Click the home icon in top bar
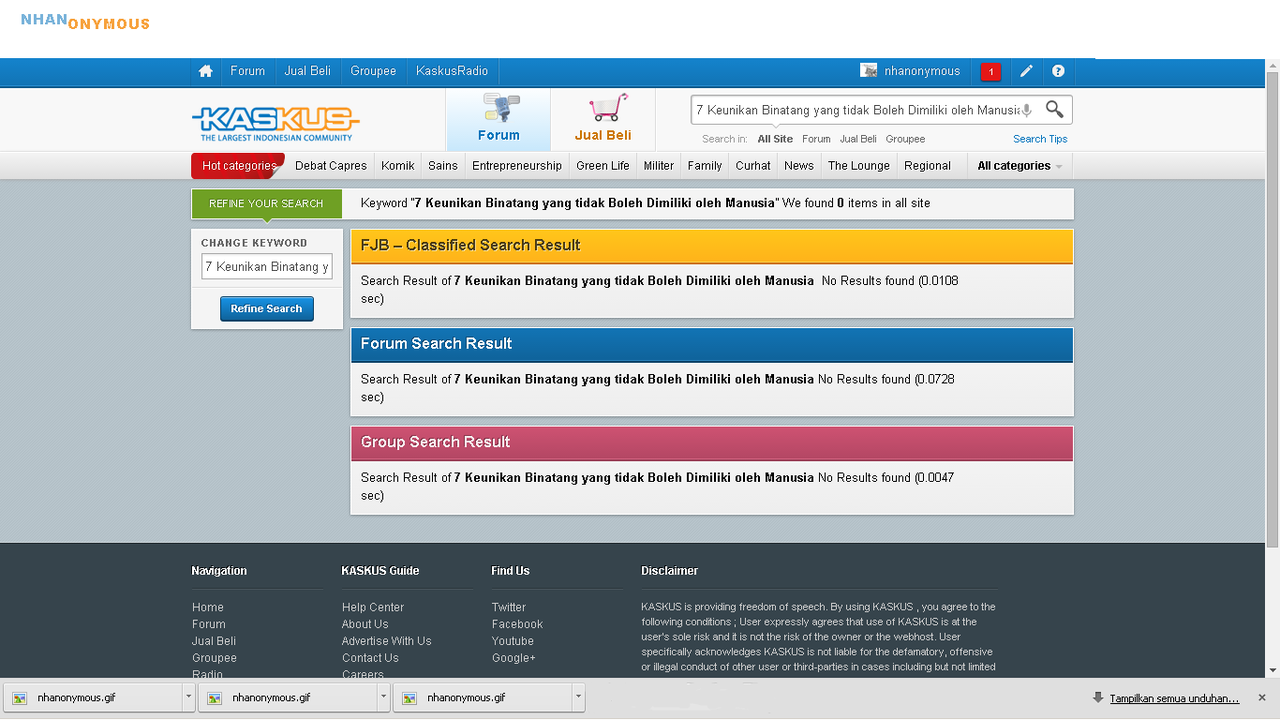 pos(206,71)
